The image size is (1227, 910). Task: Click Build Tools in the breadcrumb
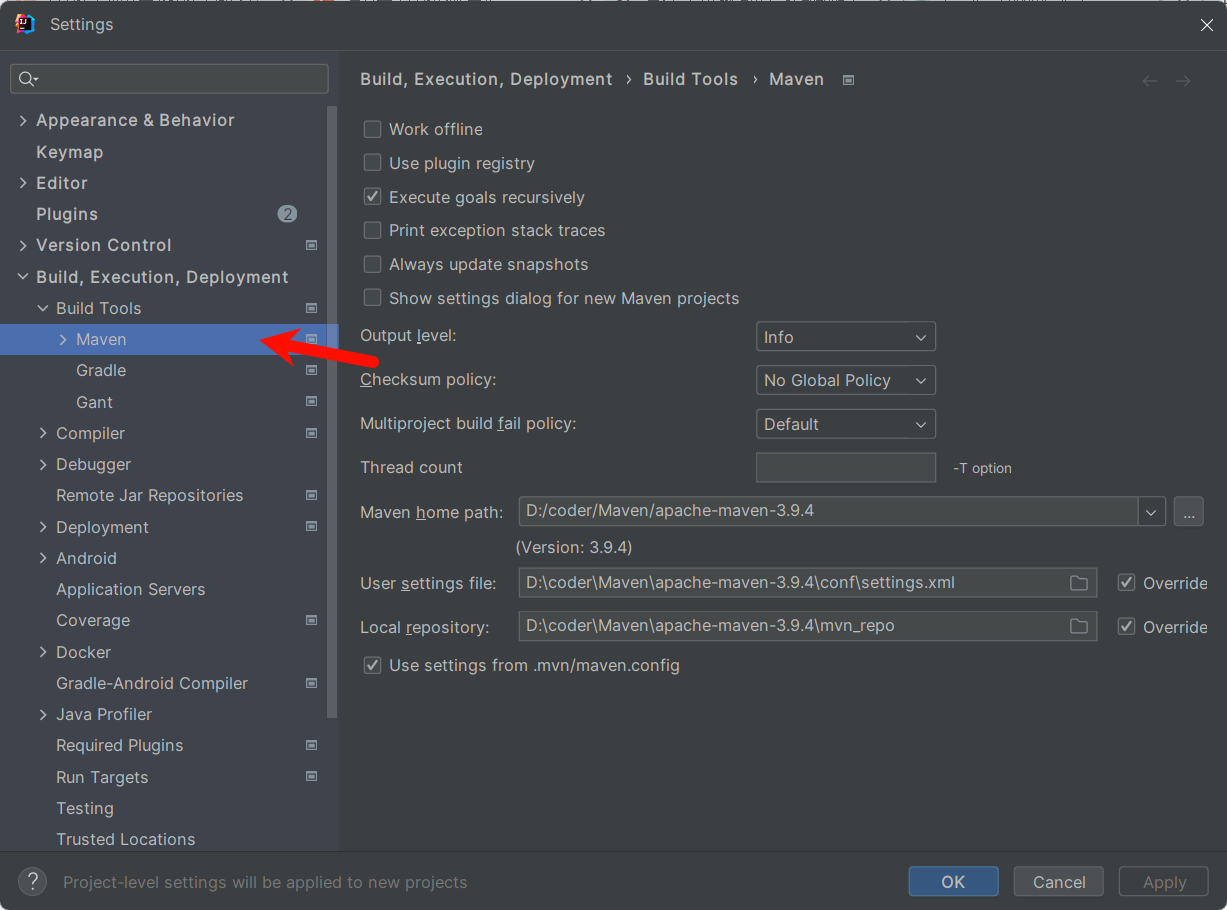(690, 79)
